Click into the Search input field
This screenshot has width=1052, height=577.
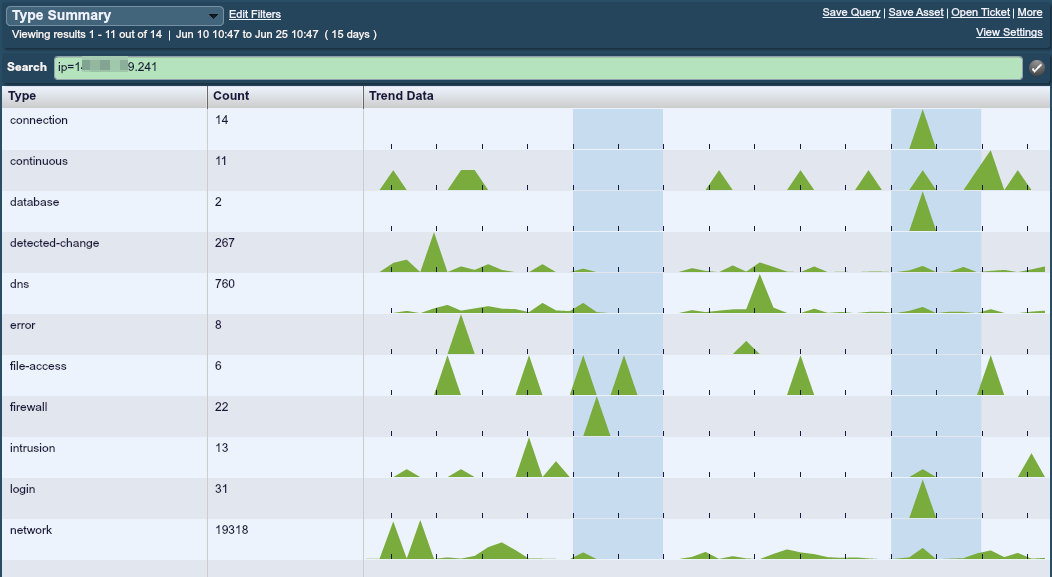pos(538,67)
